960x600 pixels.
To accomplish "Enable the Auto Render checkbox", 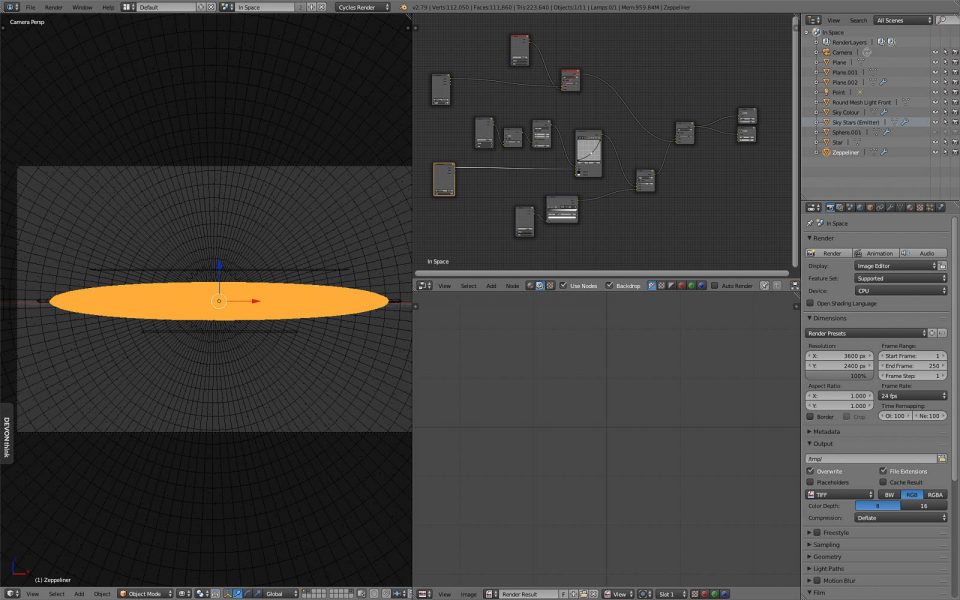I will point(715,285).
